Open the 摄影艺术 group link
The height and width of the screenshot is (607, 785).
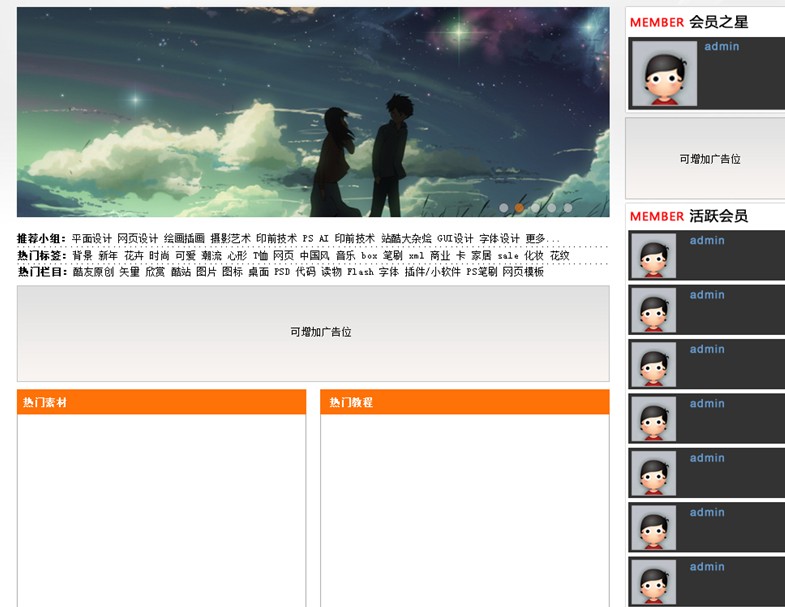coord(230,238)
